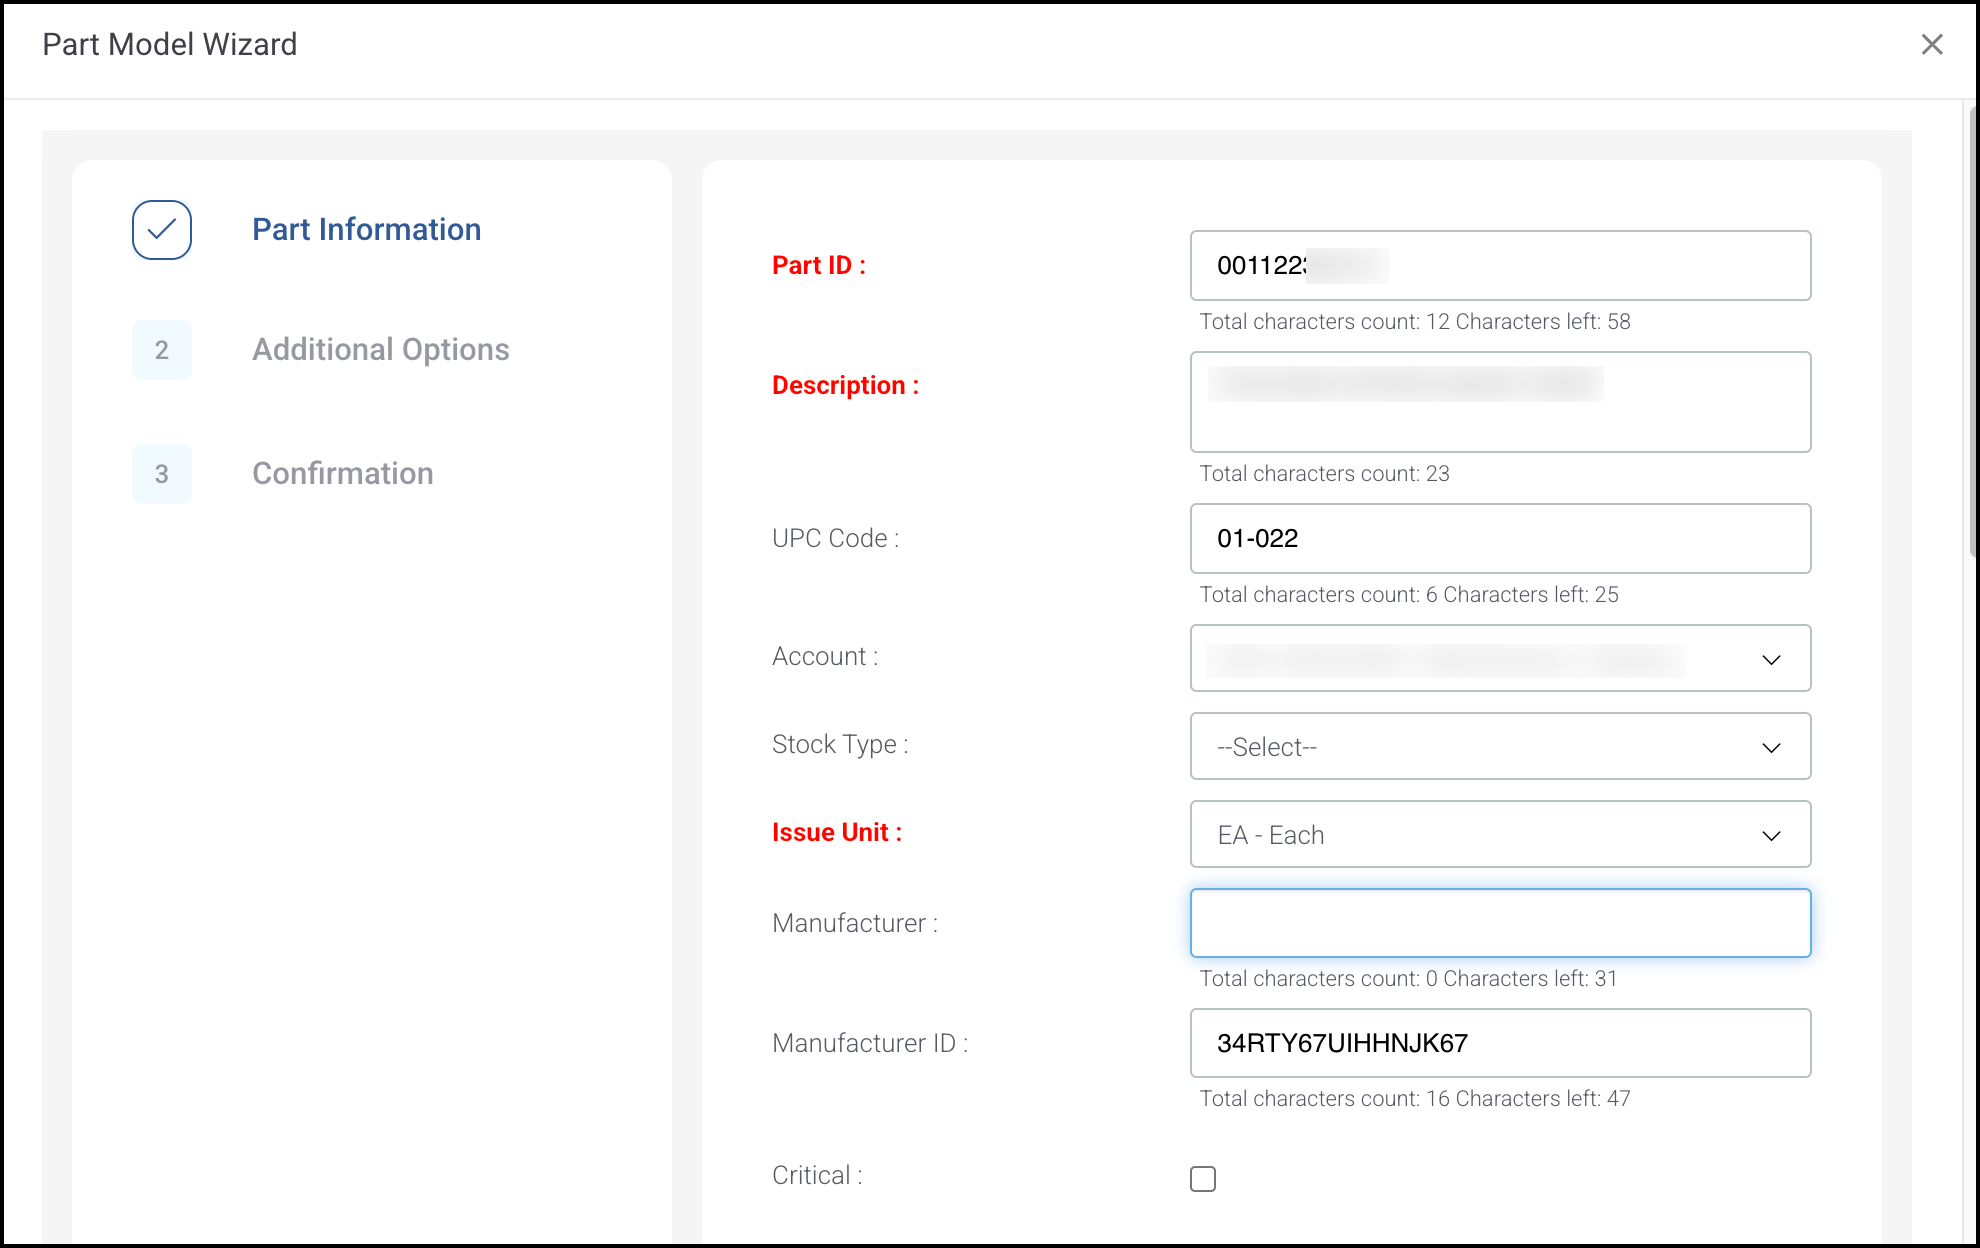Open the Part Information step
Viewport: 1980px width, 1248px height.
coord(366,230)
